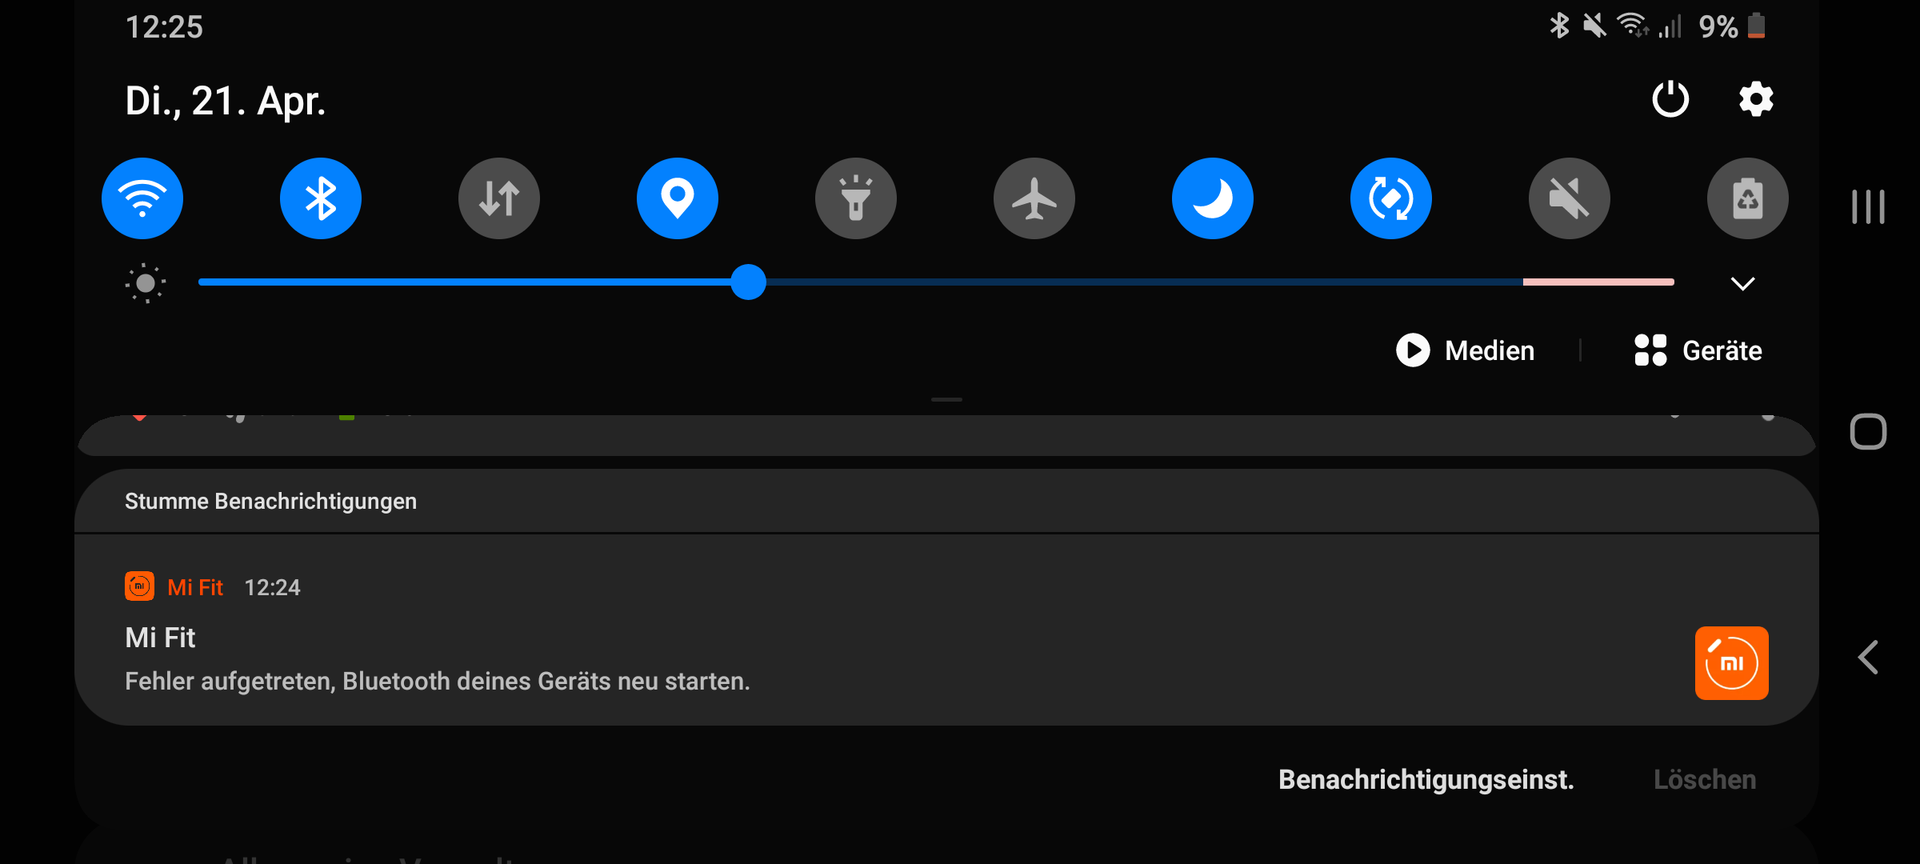Tap the home navigation button
Image resolution: width=1920 pixels, height=864 pixels.
tap(1868, 432)
